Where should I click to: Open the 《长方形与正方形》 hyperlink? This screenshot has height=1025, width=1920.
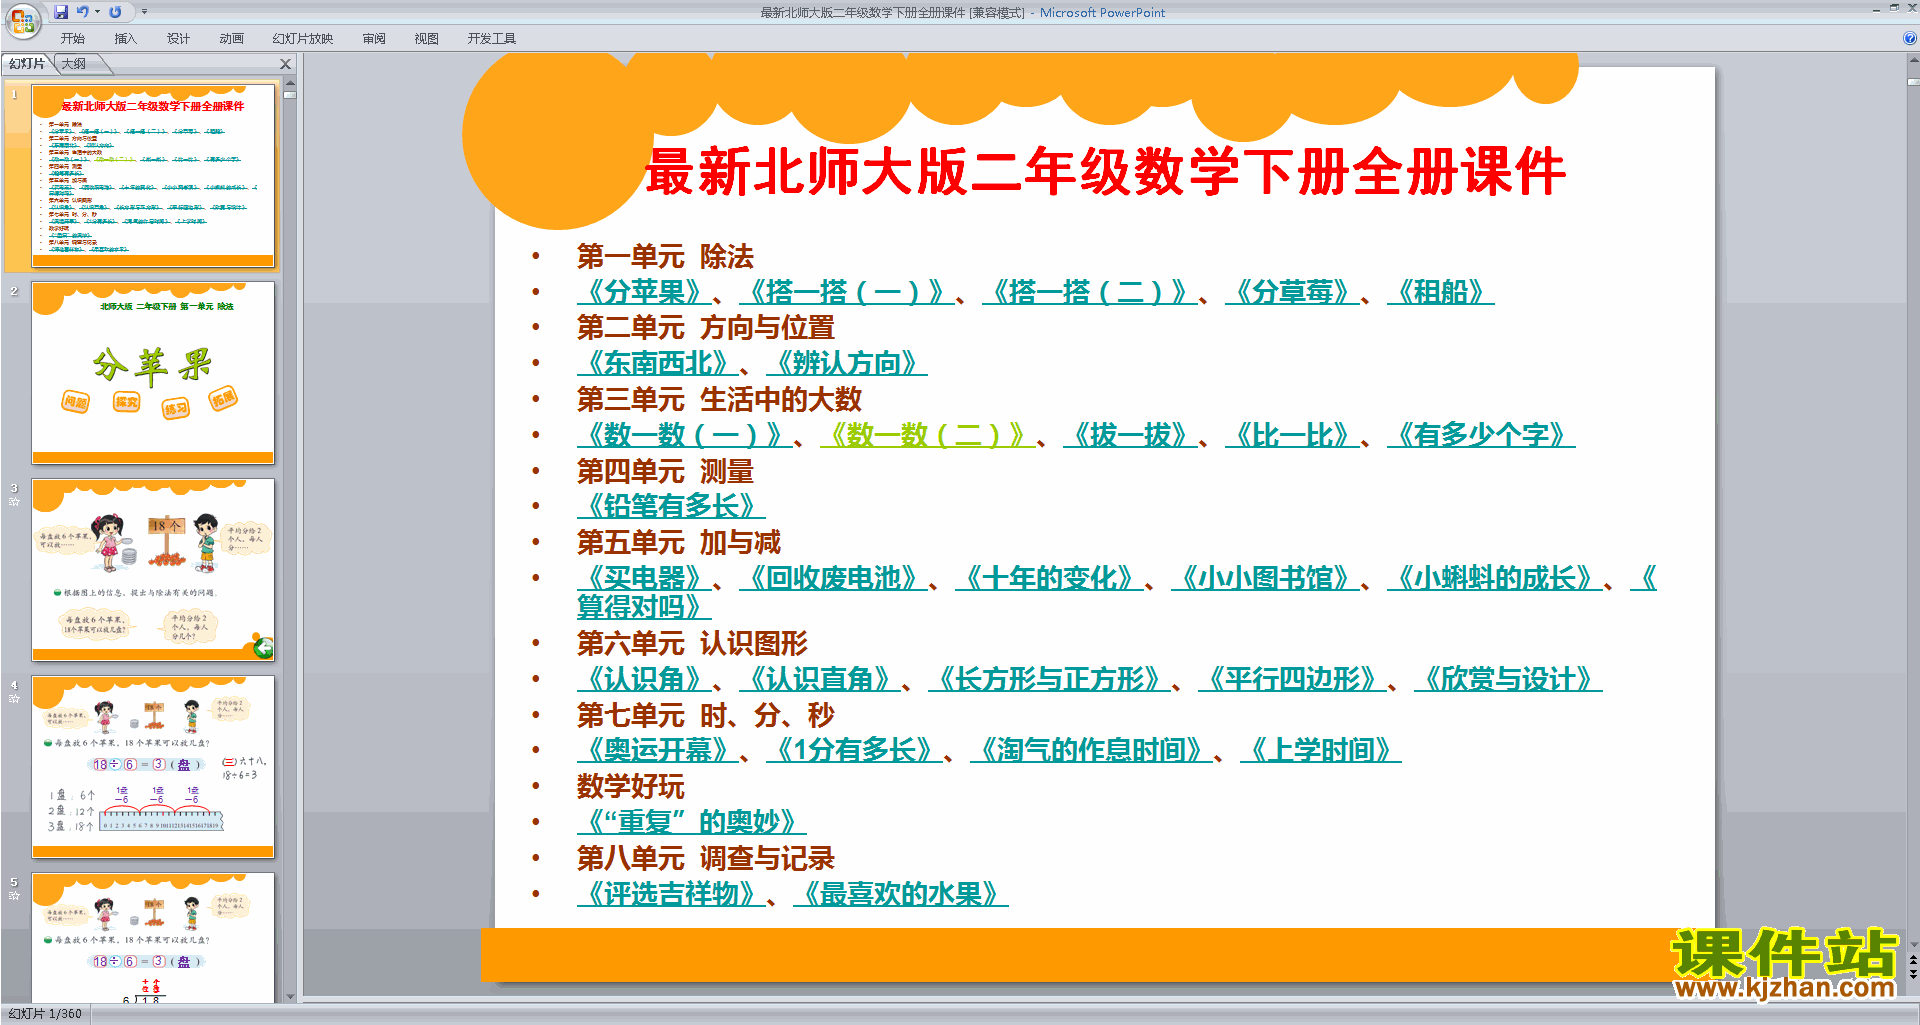(x=1049, y=679)
